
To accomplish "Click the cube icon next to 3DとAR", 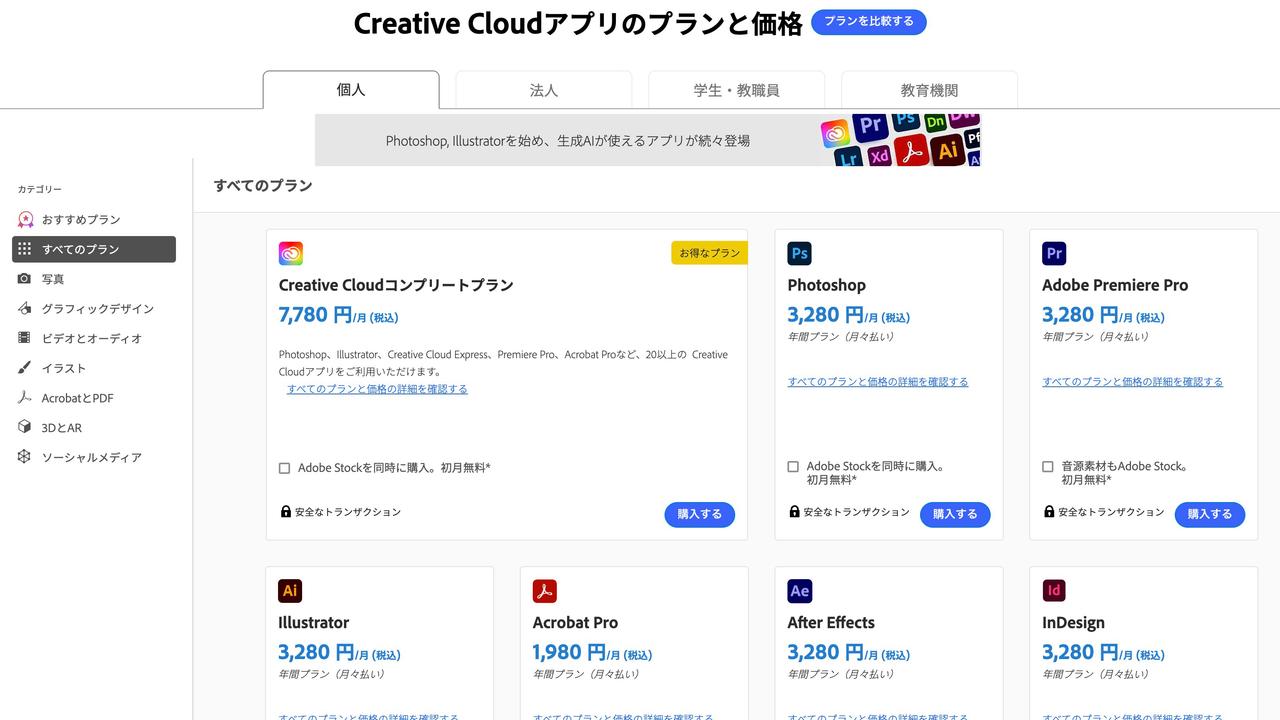I will tap(24, 427).
